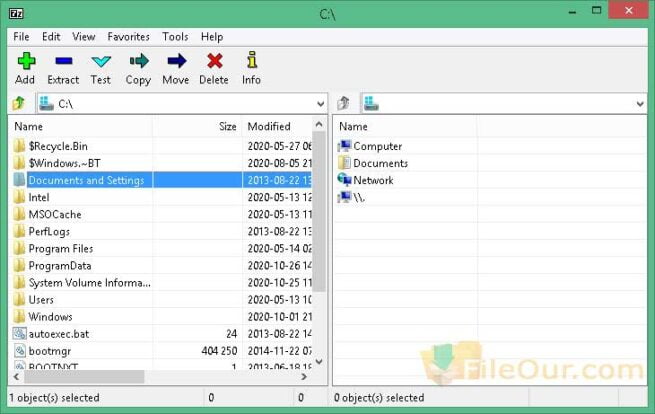Image resolution: width=655 pixels, height=414 pixels.
Task: Click the $Recycle.Bin folder icon
Action: 19,146
